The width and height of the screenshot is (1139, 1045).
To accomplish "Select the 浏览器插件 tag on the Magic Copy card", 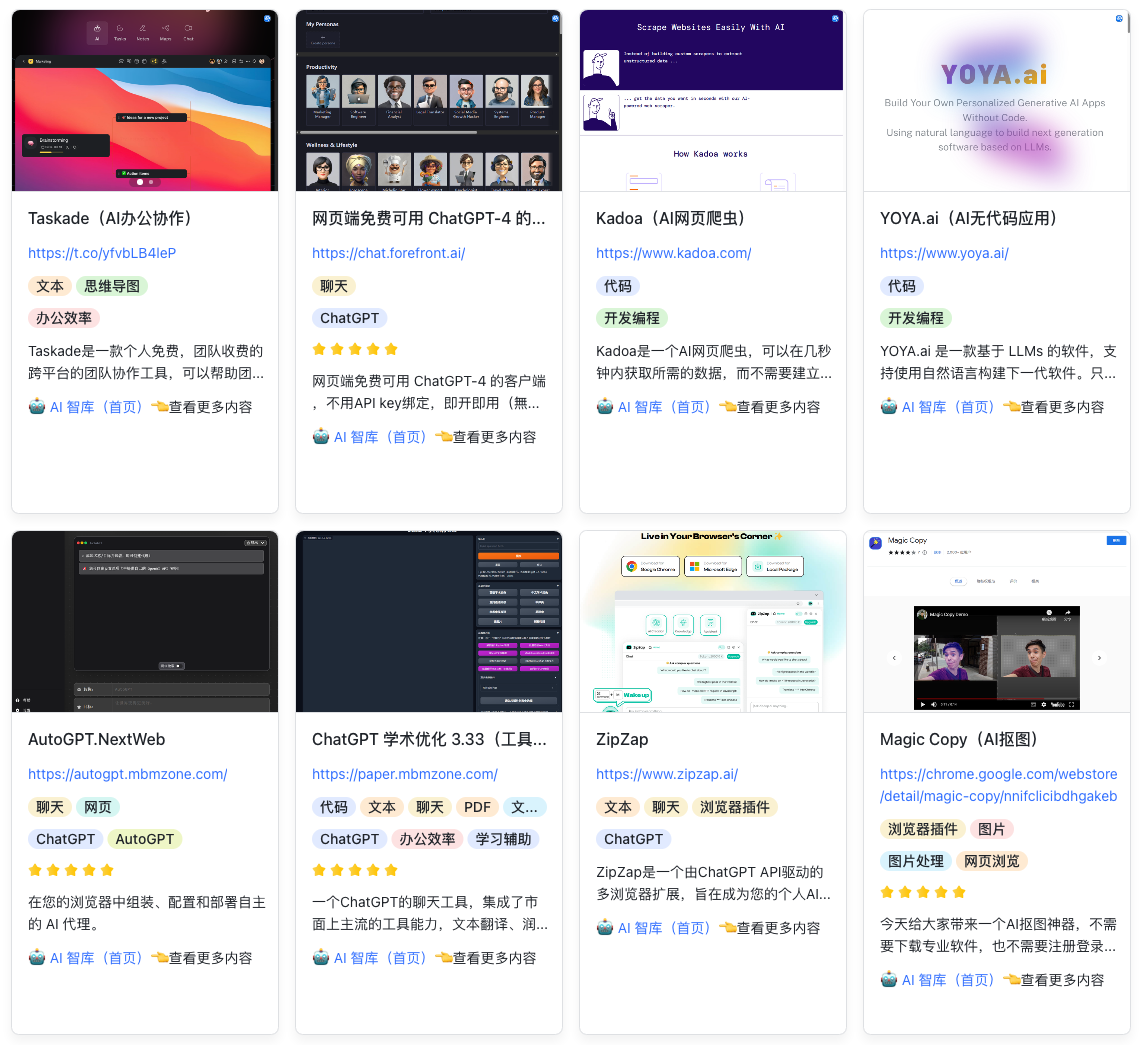I will tap(923, 829).
